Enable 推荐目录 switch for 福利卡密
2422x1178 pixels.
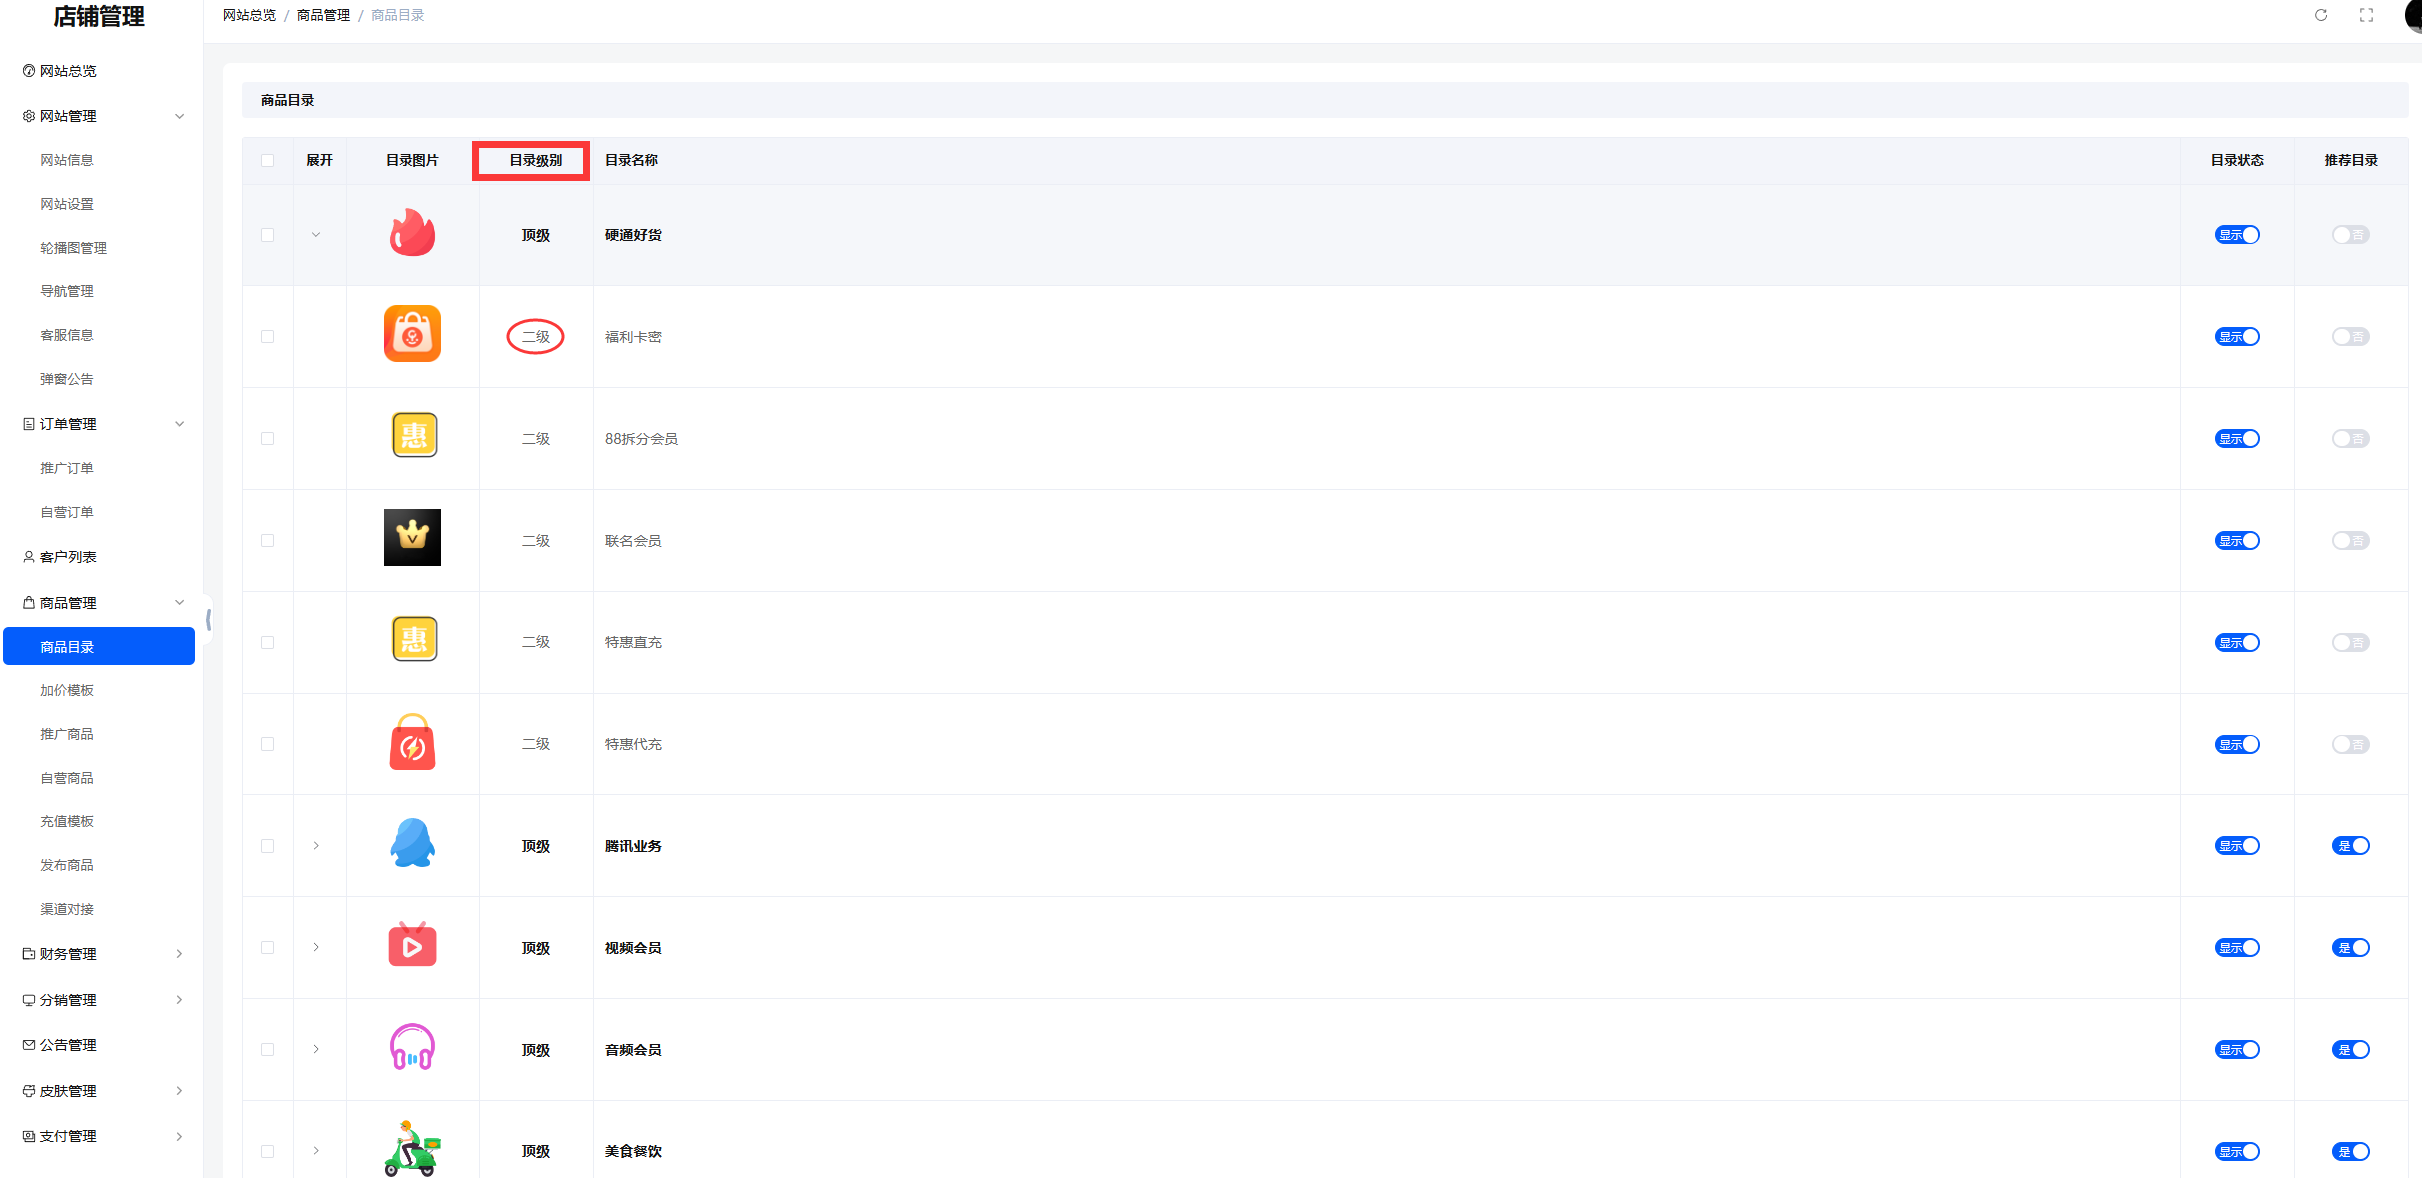(2351, 337)
